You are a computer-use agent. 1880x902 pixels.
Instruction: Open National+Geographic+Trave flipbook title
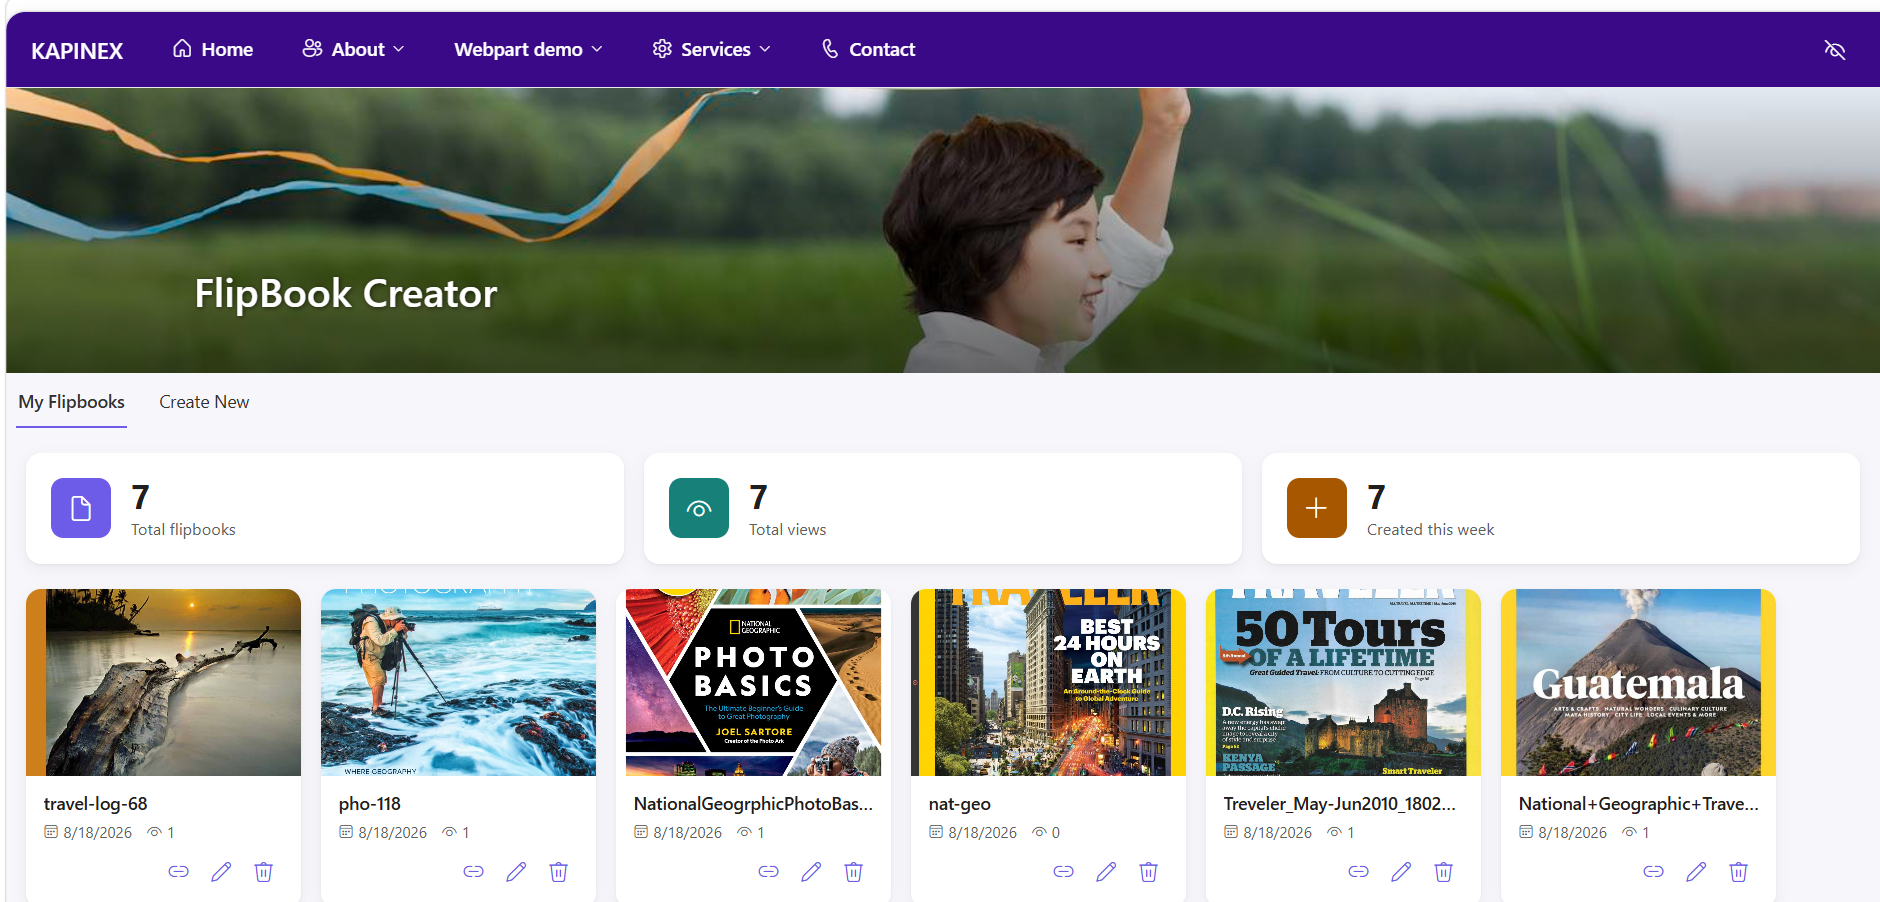(1638, 804)
